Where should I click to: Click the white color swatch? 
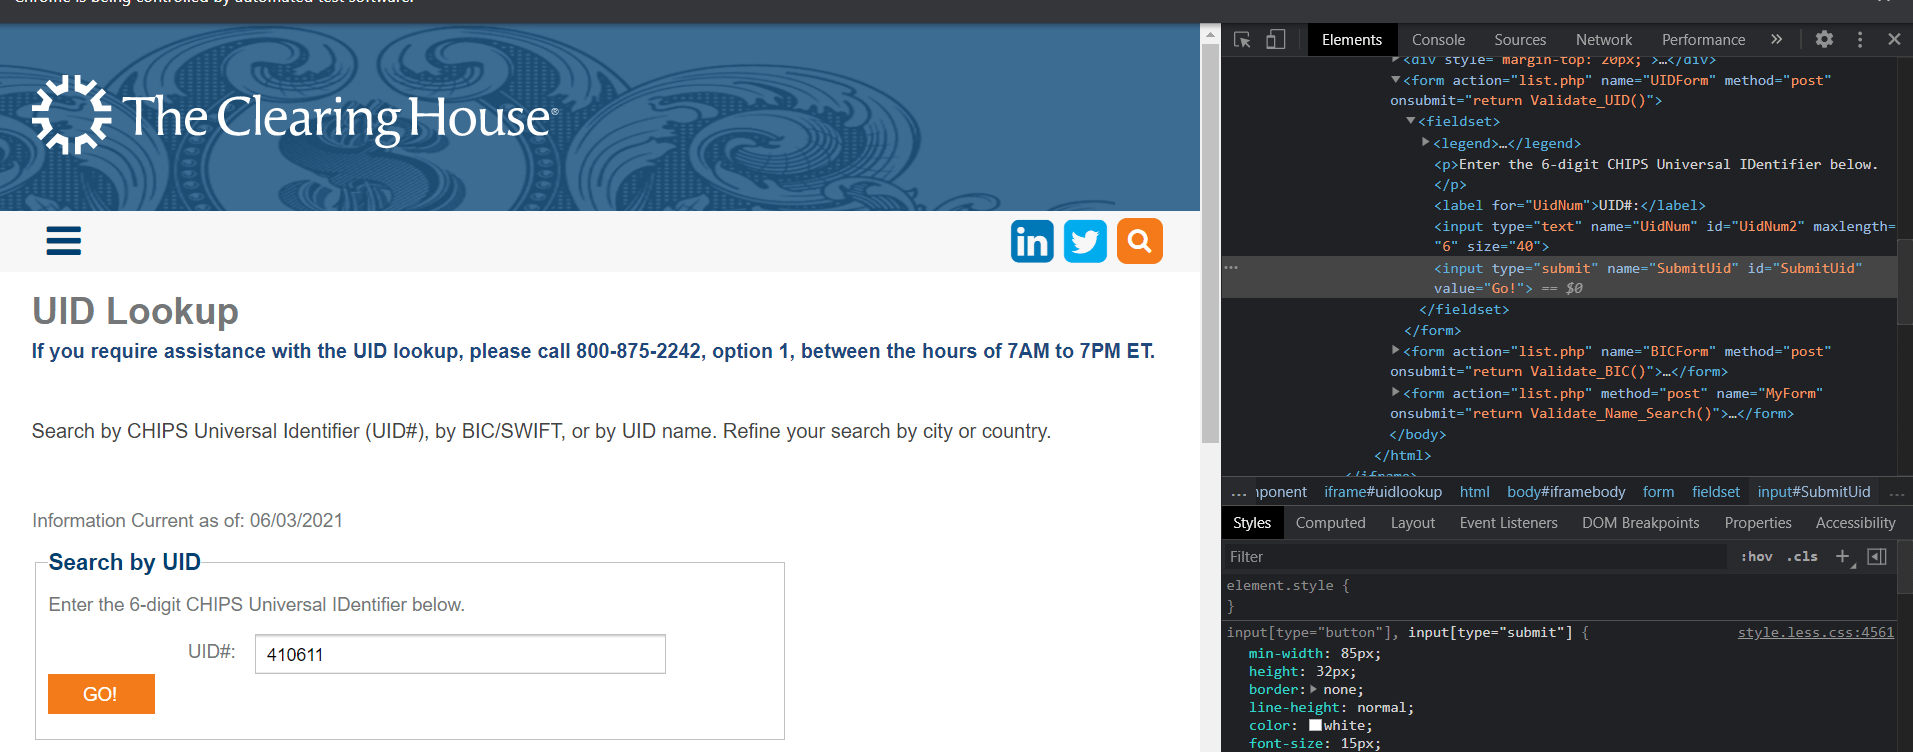tap(1315, 725)
